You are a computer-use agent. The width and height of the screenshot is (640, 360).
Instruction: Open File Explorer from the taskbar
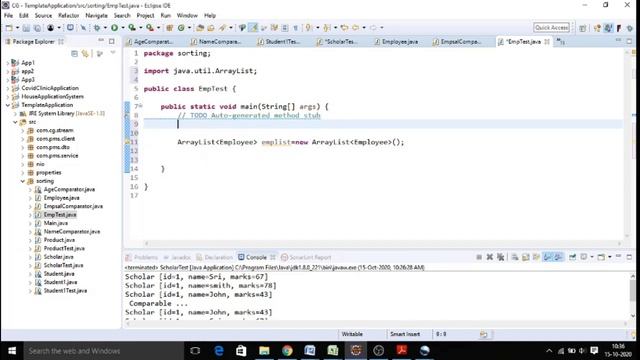(264, 351)
